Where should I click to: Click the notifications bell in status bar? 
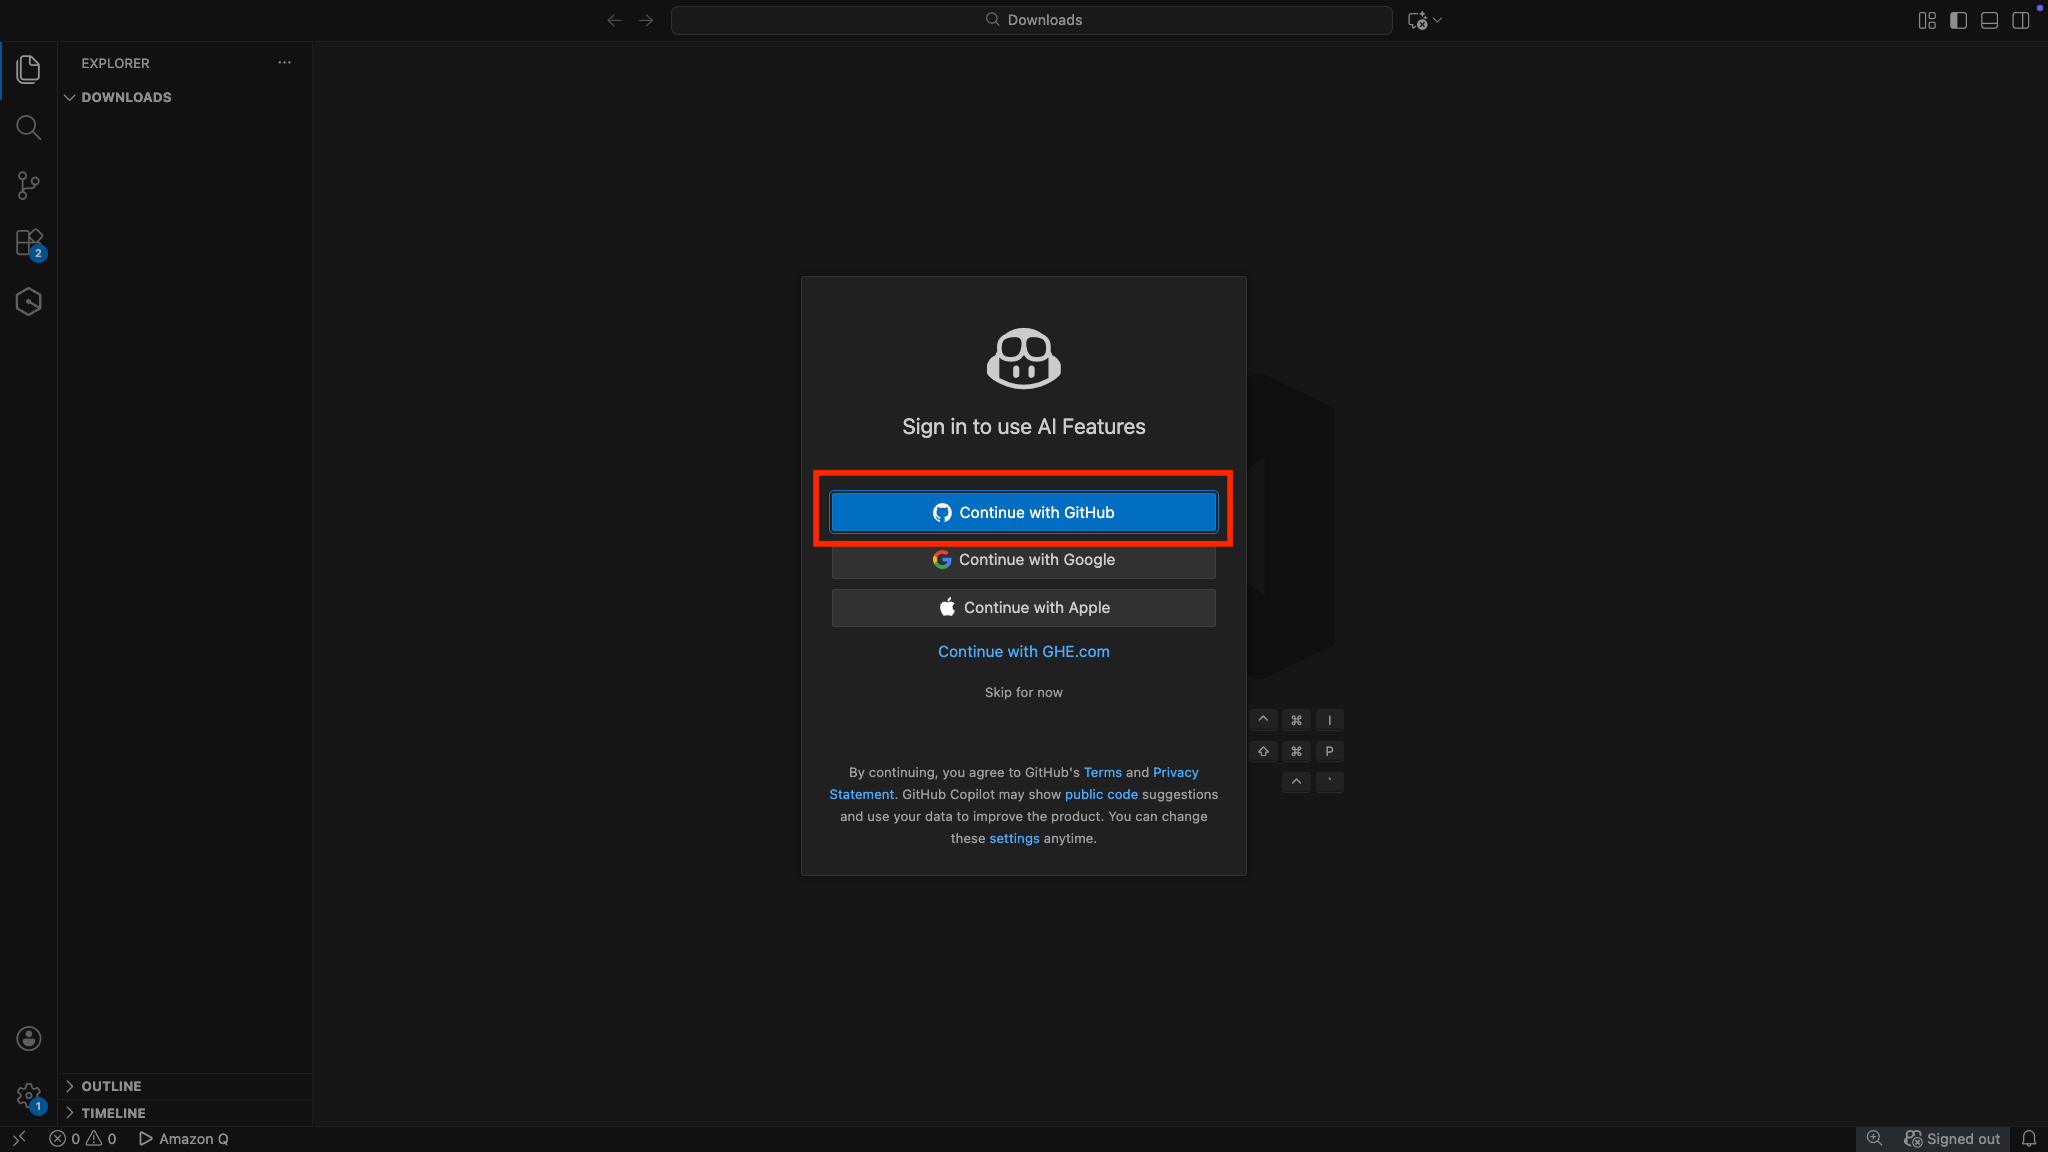point(2029,1139)
